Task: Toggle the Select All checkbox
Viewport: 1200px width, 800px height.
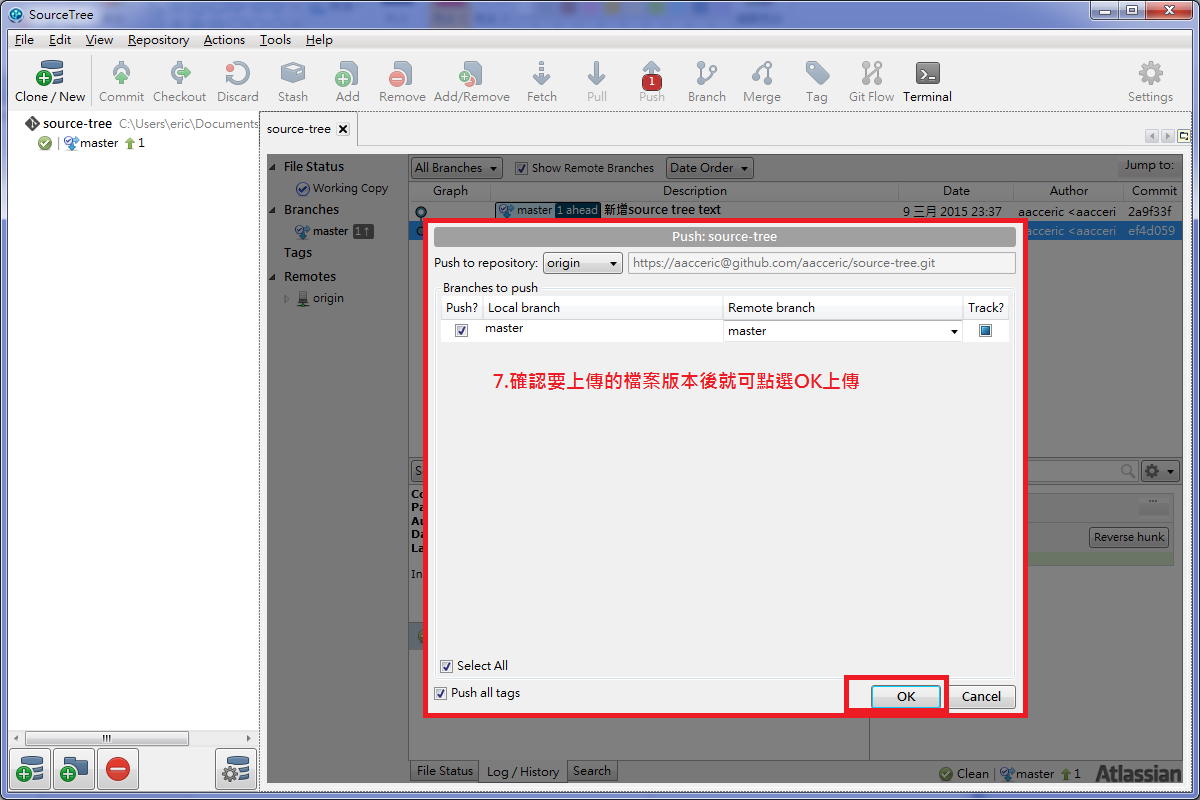Action: 446,666
